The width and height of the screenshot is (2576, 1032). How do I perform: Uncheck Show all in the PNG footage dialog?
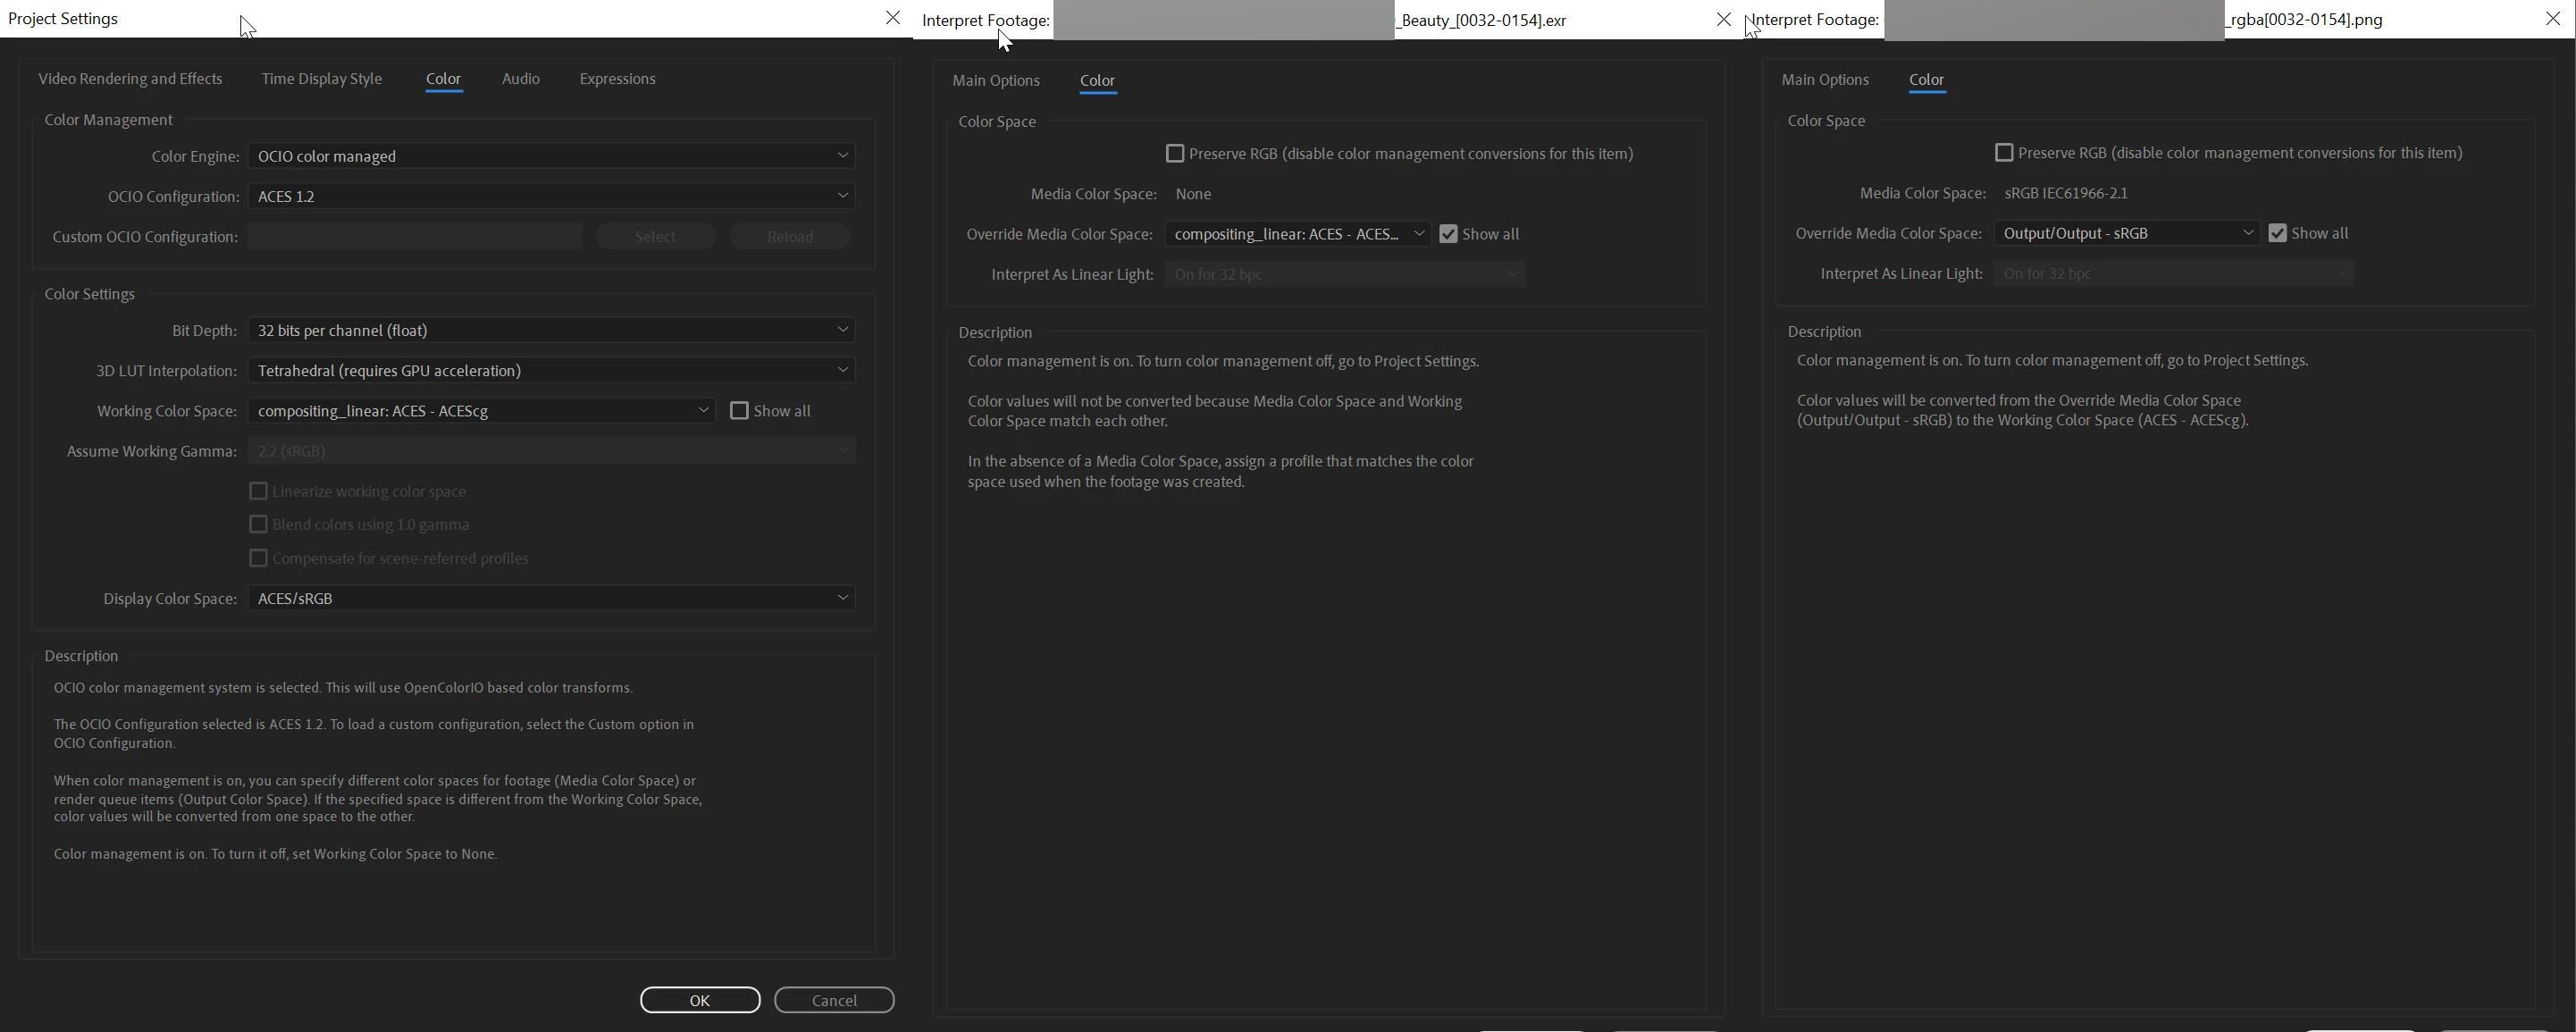2277,233
